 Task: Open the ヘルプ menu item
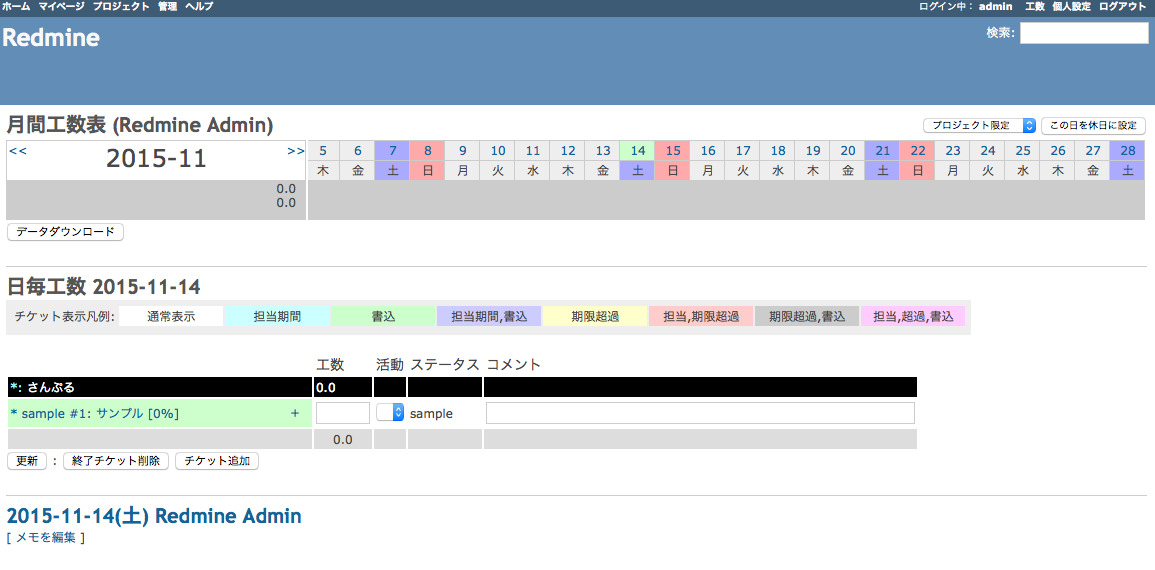point(199,6)
